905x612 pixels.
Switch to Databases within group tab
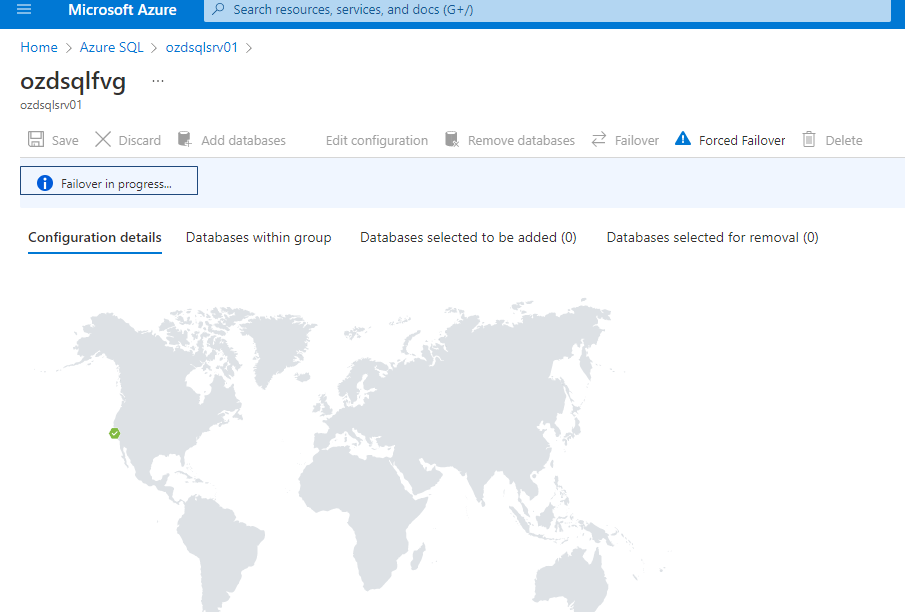(259, 237)
